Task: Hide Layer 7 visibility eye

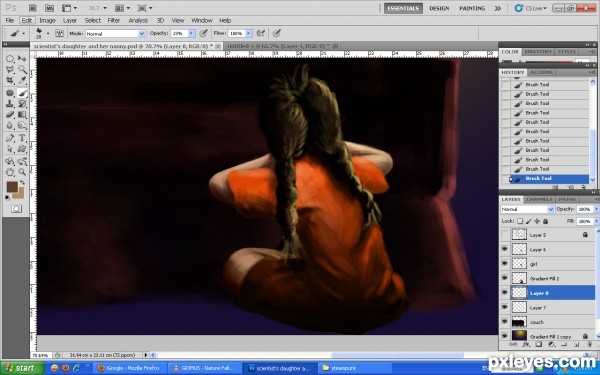Action: click(x=505, y=307)
